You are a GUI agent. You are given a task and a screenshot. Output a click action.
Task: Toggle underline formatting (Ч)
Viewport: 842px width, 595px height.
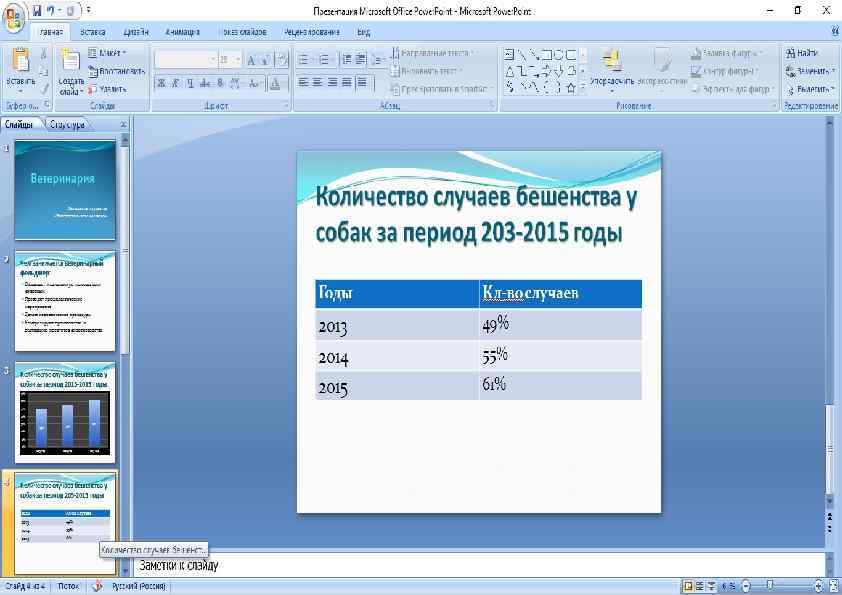pyautogui.click(x=190, y=83)
